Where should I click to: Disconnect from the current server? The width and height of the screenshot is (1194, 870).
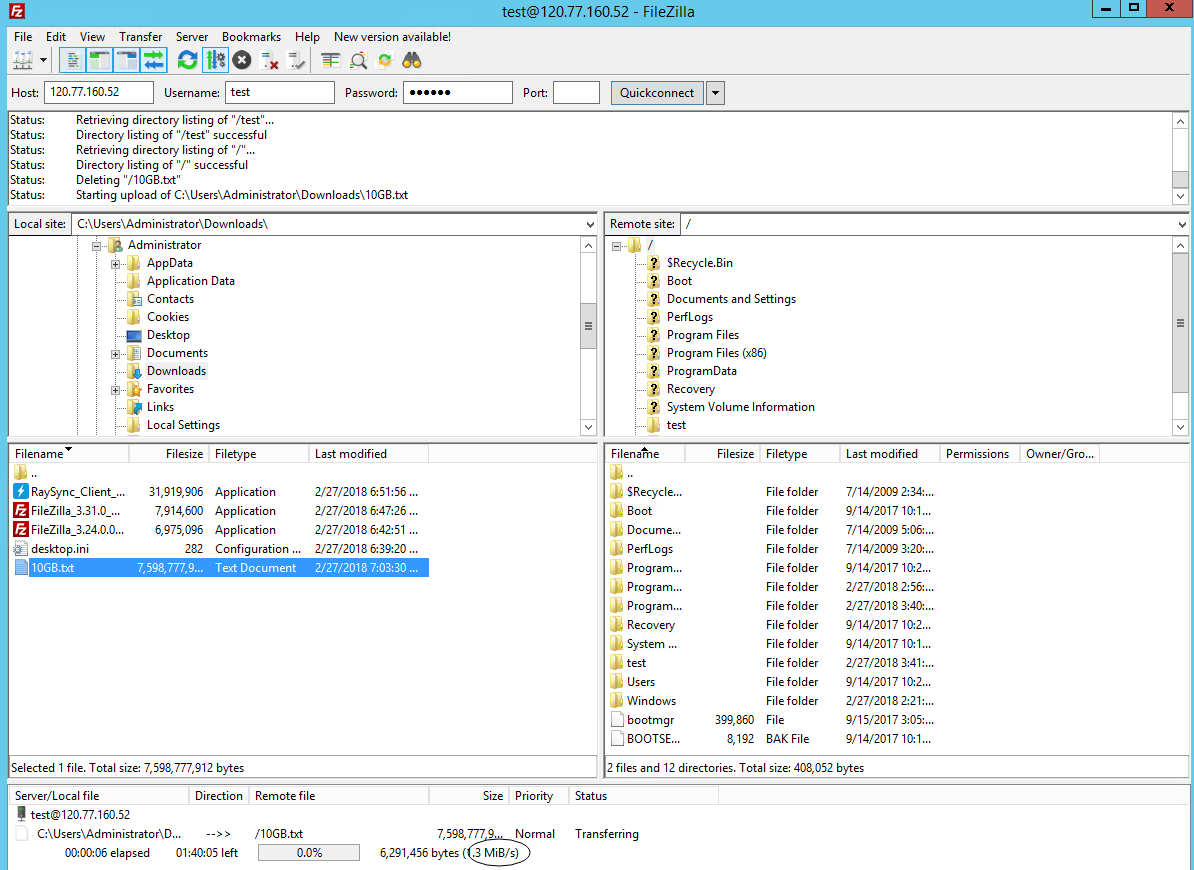pyautogui.click(x=269, y=60)
